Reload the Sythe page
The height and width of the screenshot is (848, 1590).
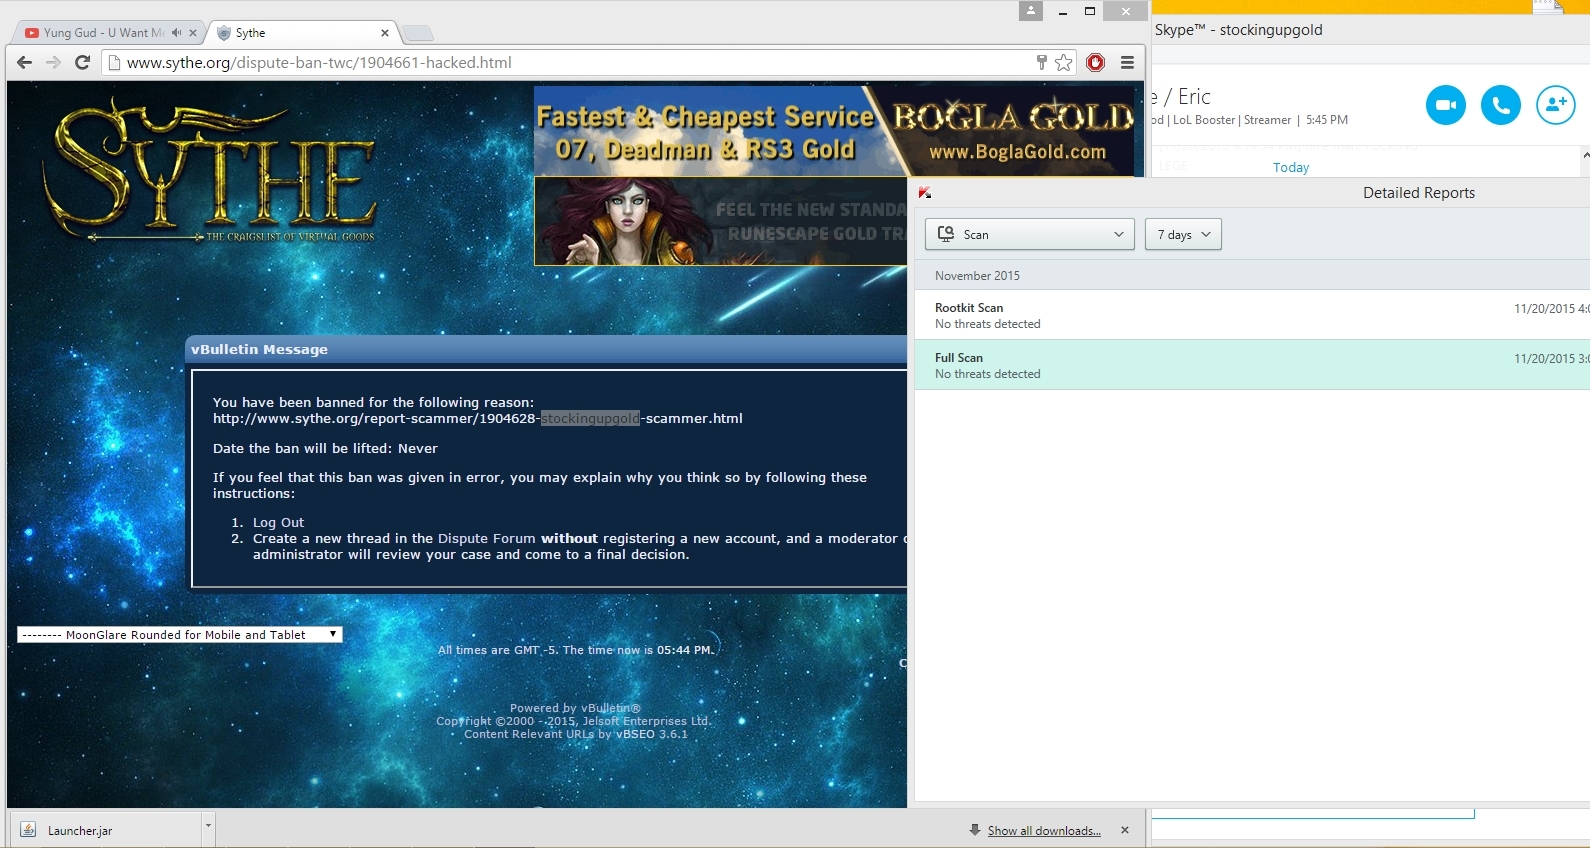(83, 62)
